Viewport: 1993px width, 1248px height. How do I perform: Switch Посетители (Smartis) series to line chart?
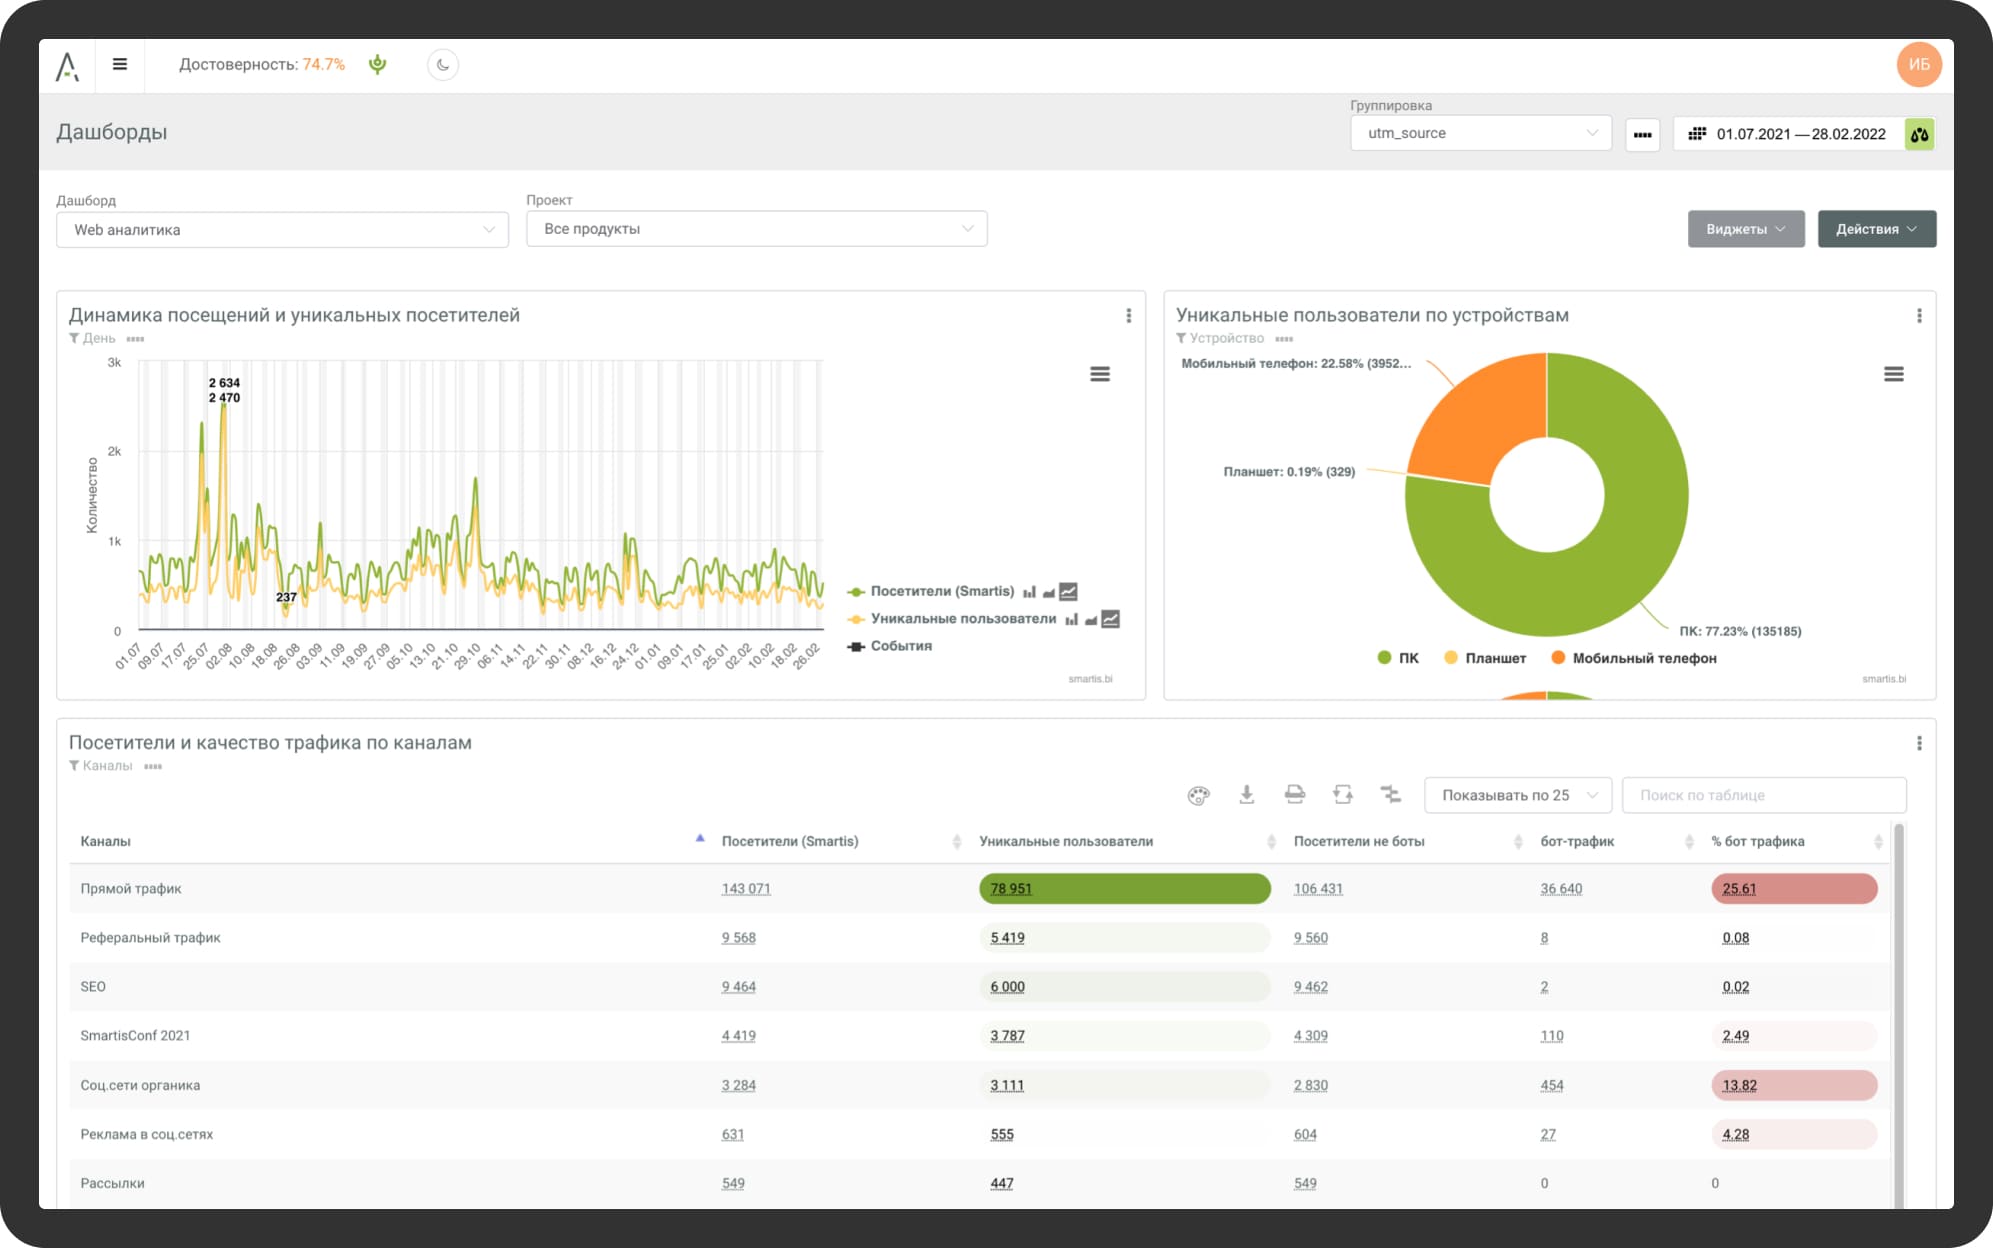pyautogui.click(x=1068, y=592)
